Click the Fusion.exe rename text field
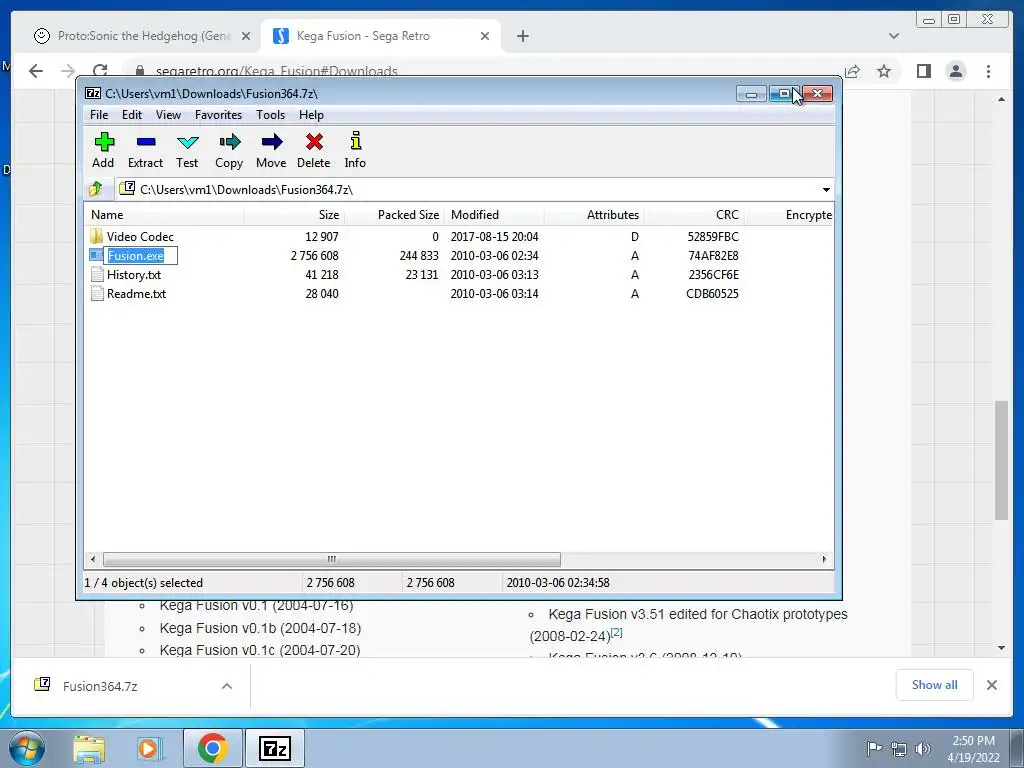Image resolution: width=1024 pixels, height=768 pixels. tap(140, 255)
